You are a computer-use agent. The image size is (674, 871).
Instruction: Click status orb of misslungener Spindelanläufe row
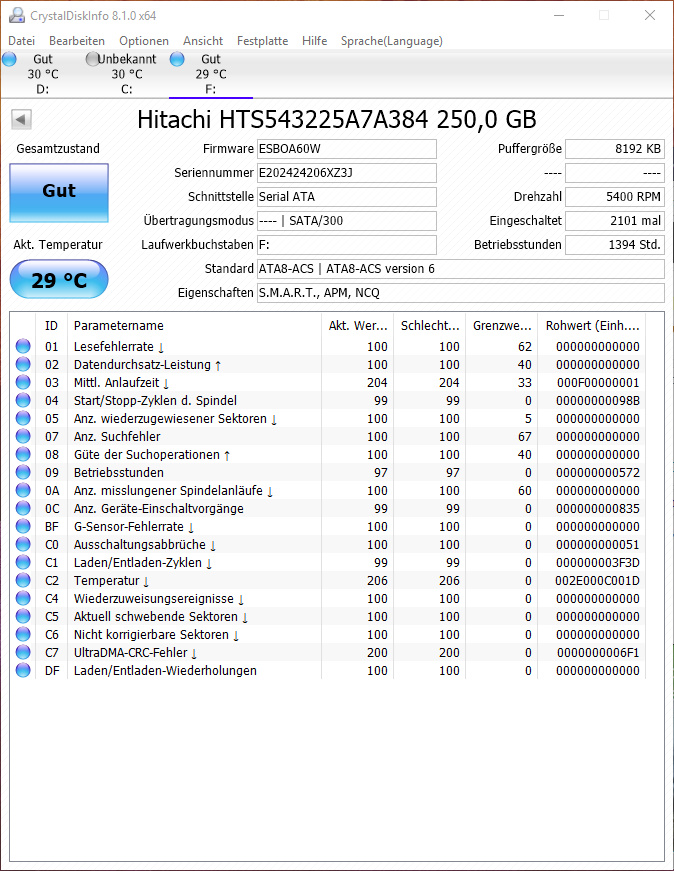click(23, 490)
